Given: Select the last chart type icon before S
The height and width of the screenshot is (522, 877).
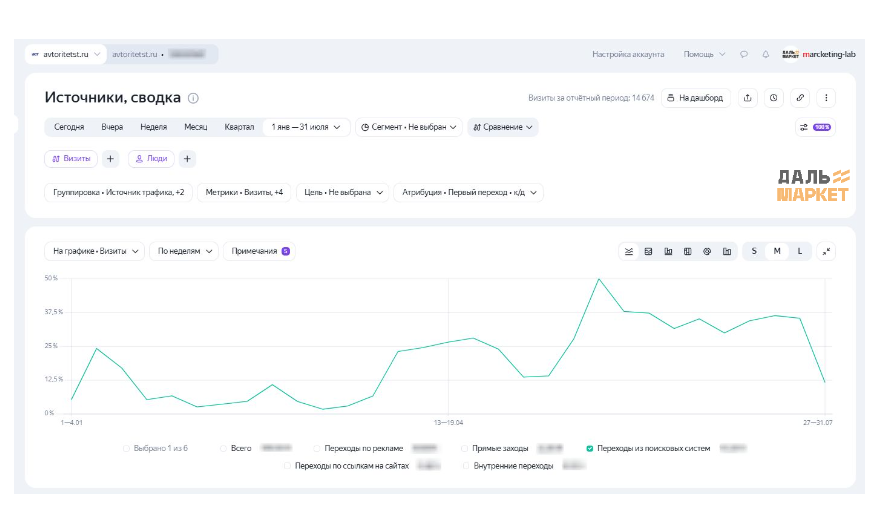Looking at the screenshot, I should click(x=727, y=252).
